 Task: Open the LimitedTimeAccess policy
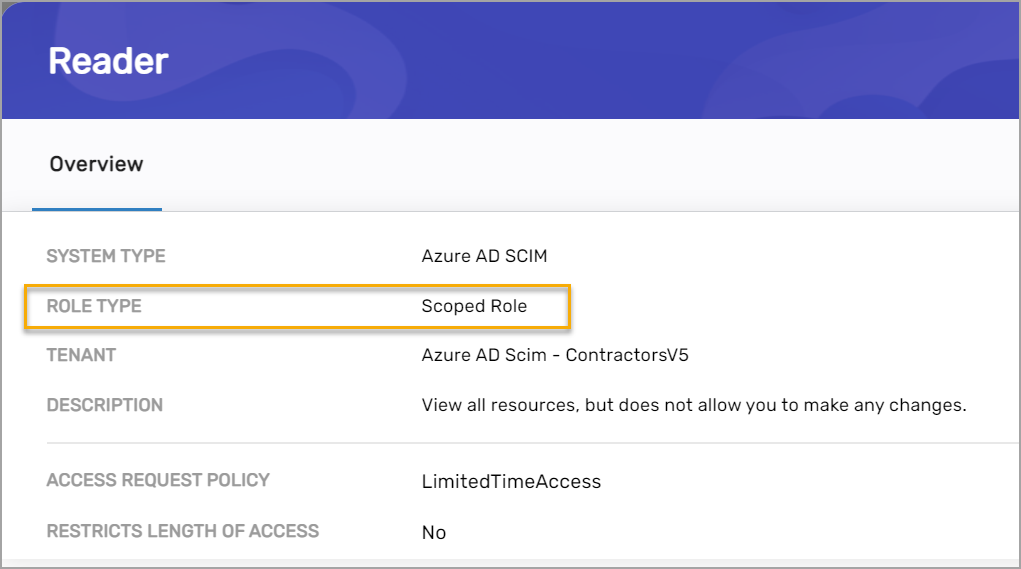[x=511, y=481]
